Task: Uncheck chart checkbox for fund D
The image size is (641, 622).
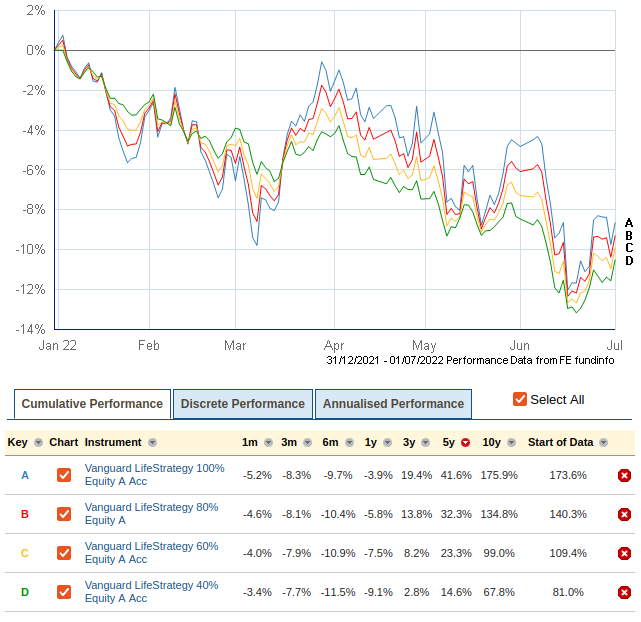Action: (64, 592)
